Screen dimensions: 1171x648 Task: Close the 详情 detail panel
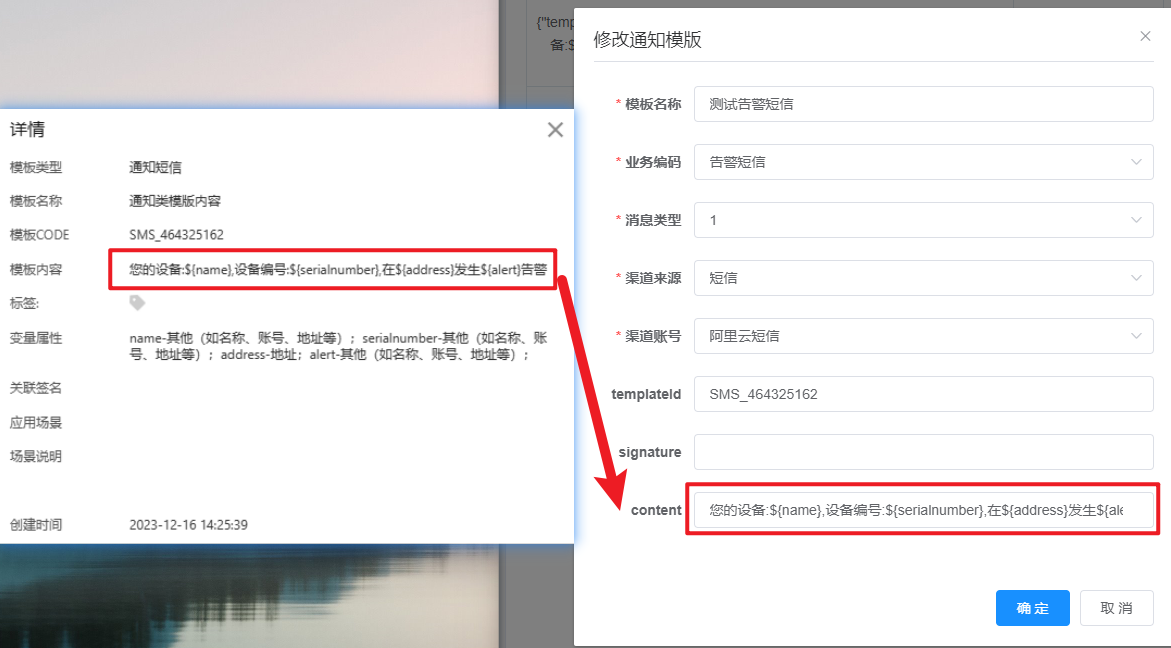tap(555, 129)
